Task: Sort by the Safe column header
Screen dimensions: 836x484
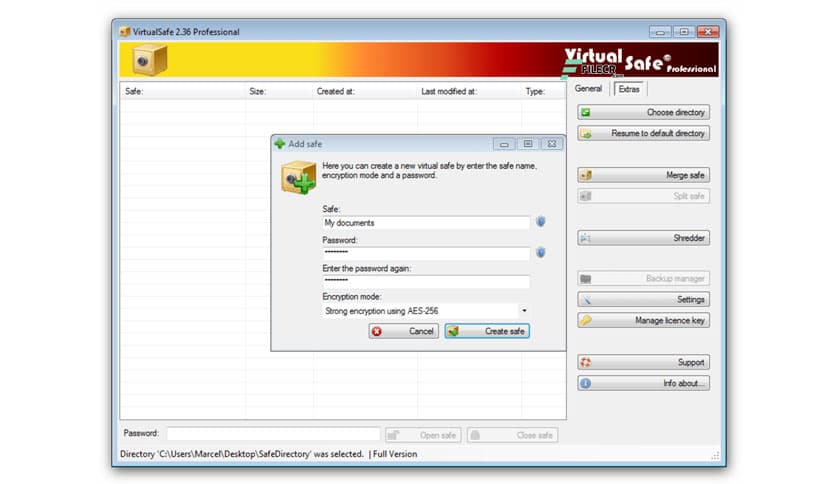Action: (183, 92)
